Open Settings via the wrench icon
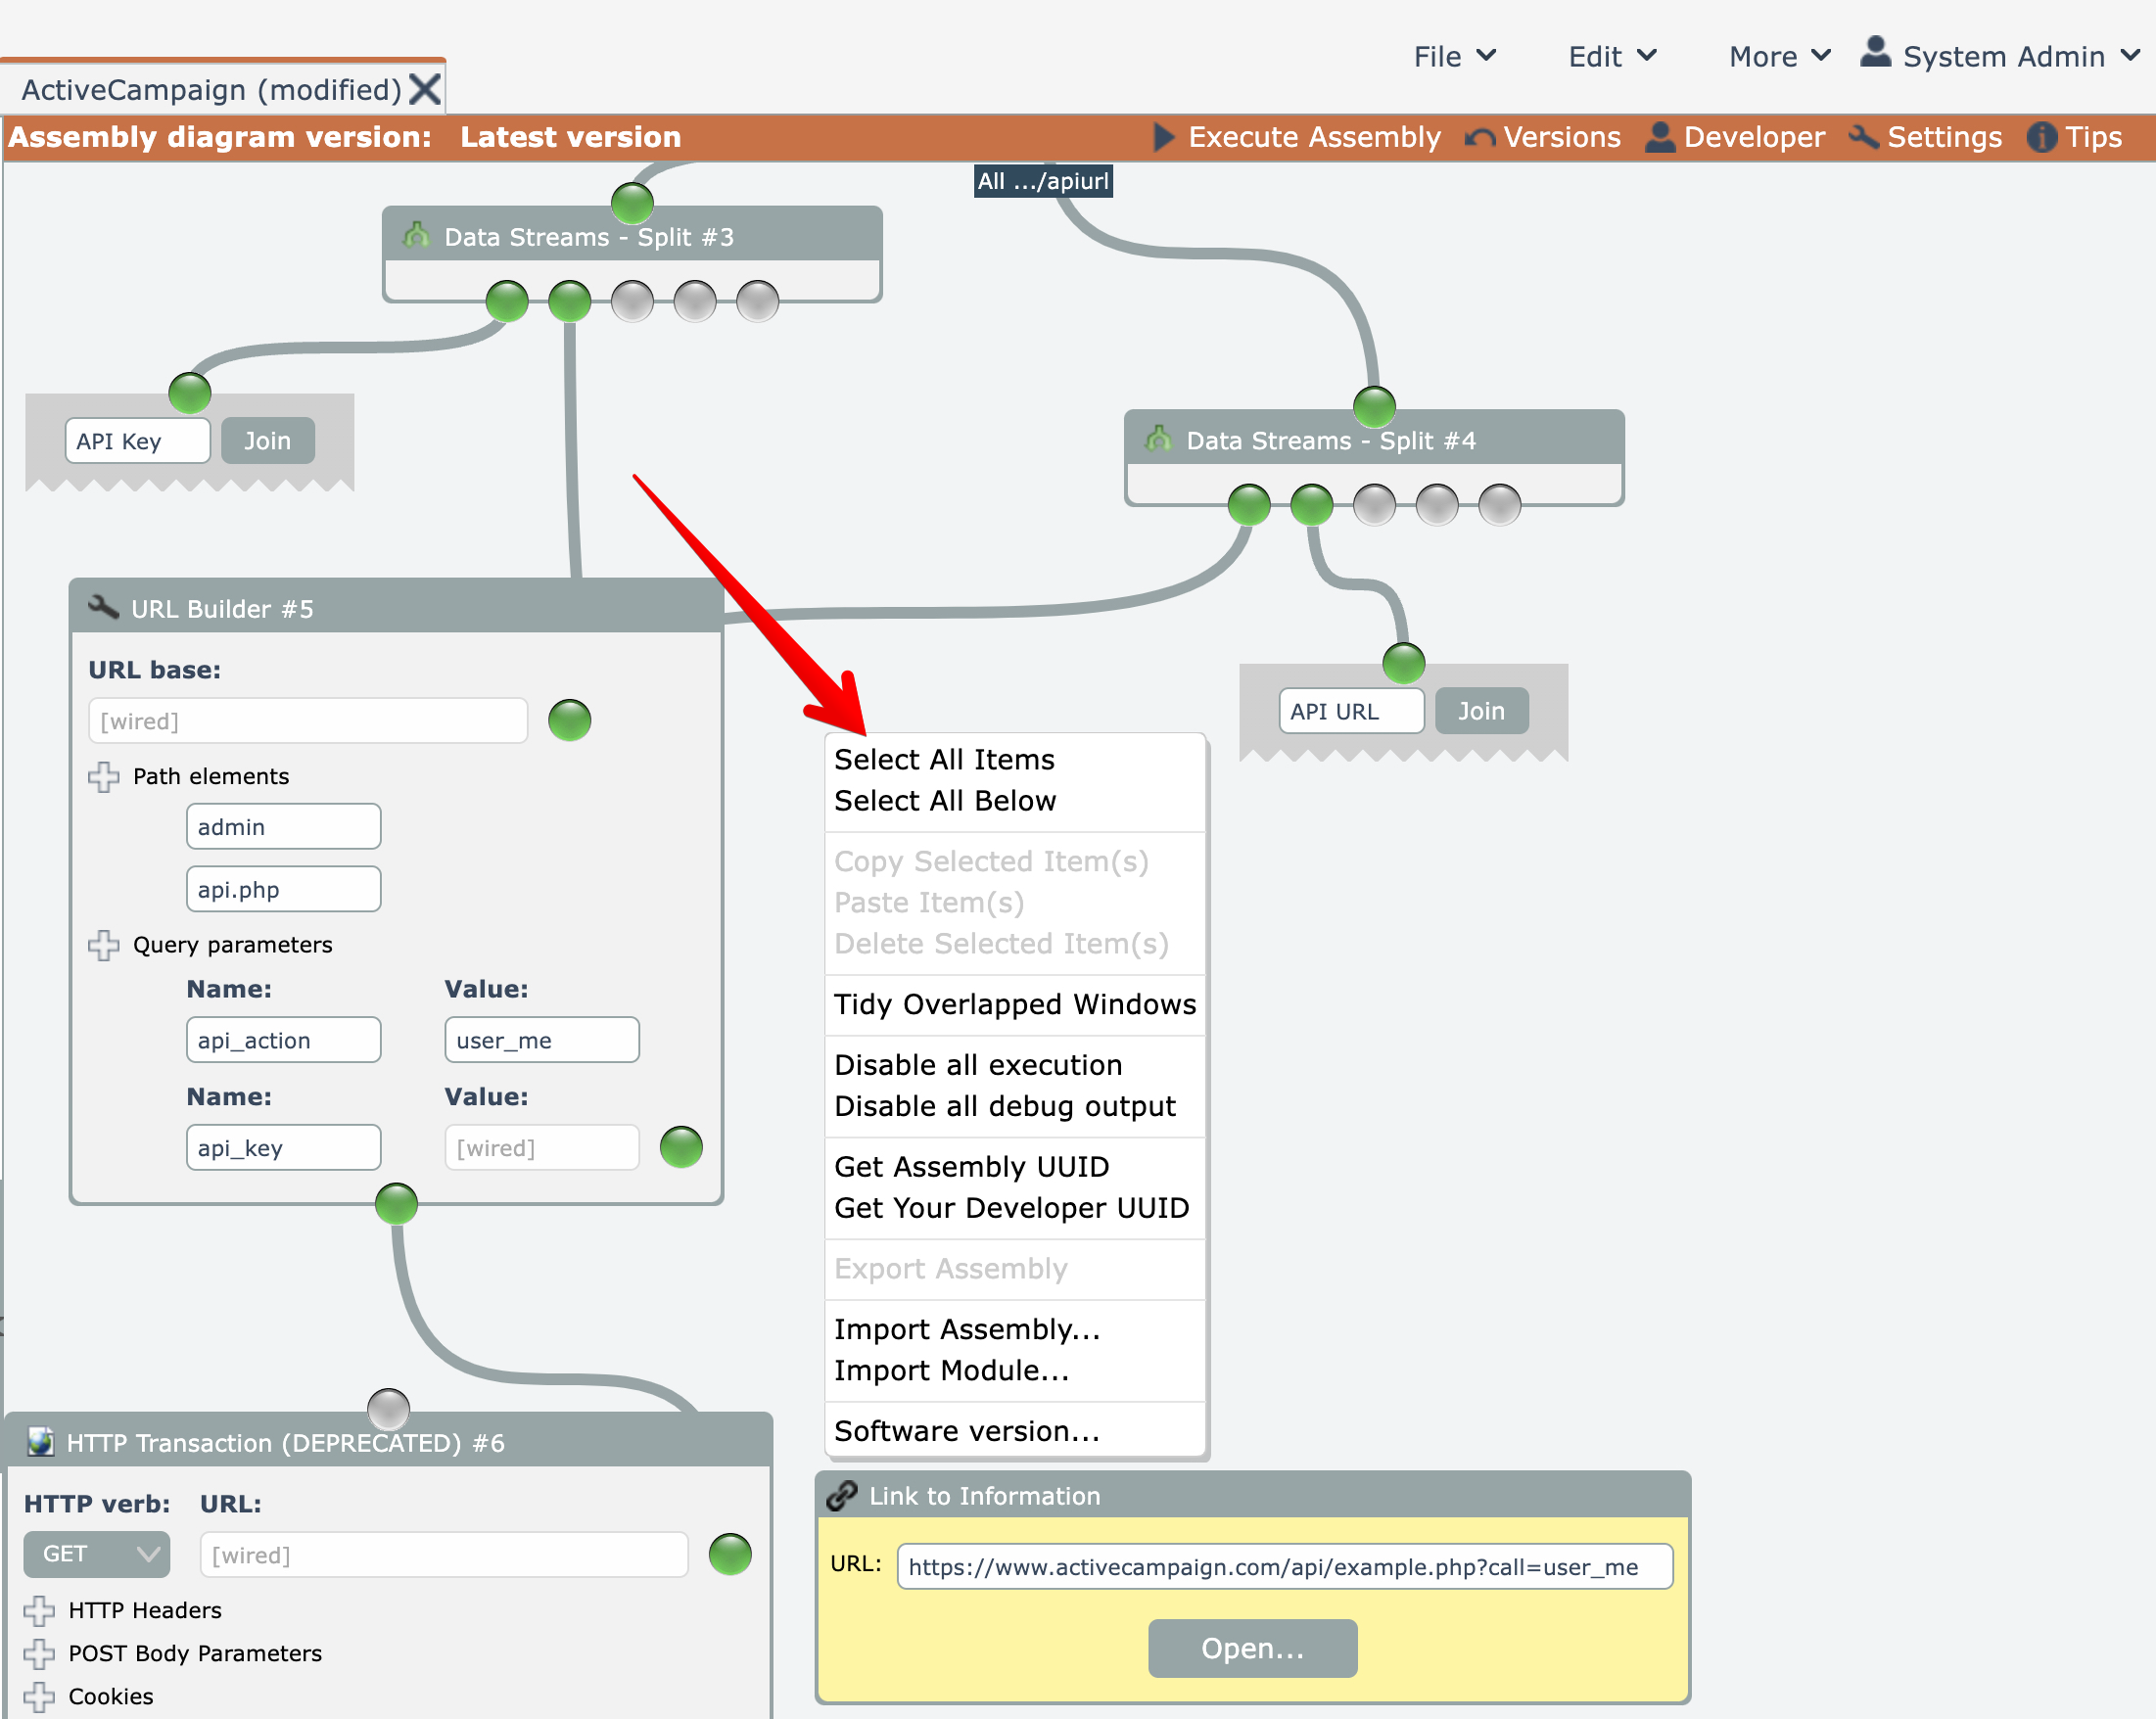Image resolution: width=2156 pixels, height=1719 pixels. click(1864, 137)
